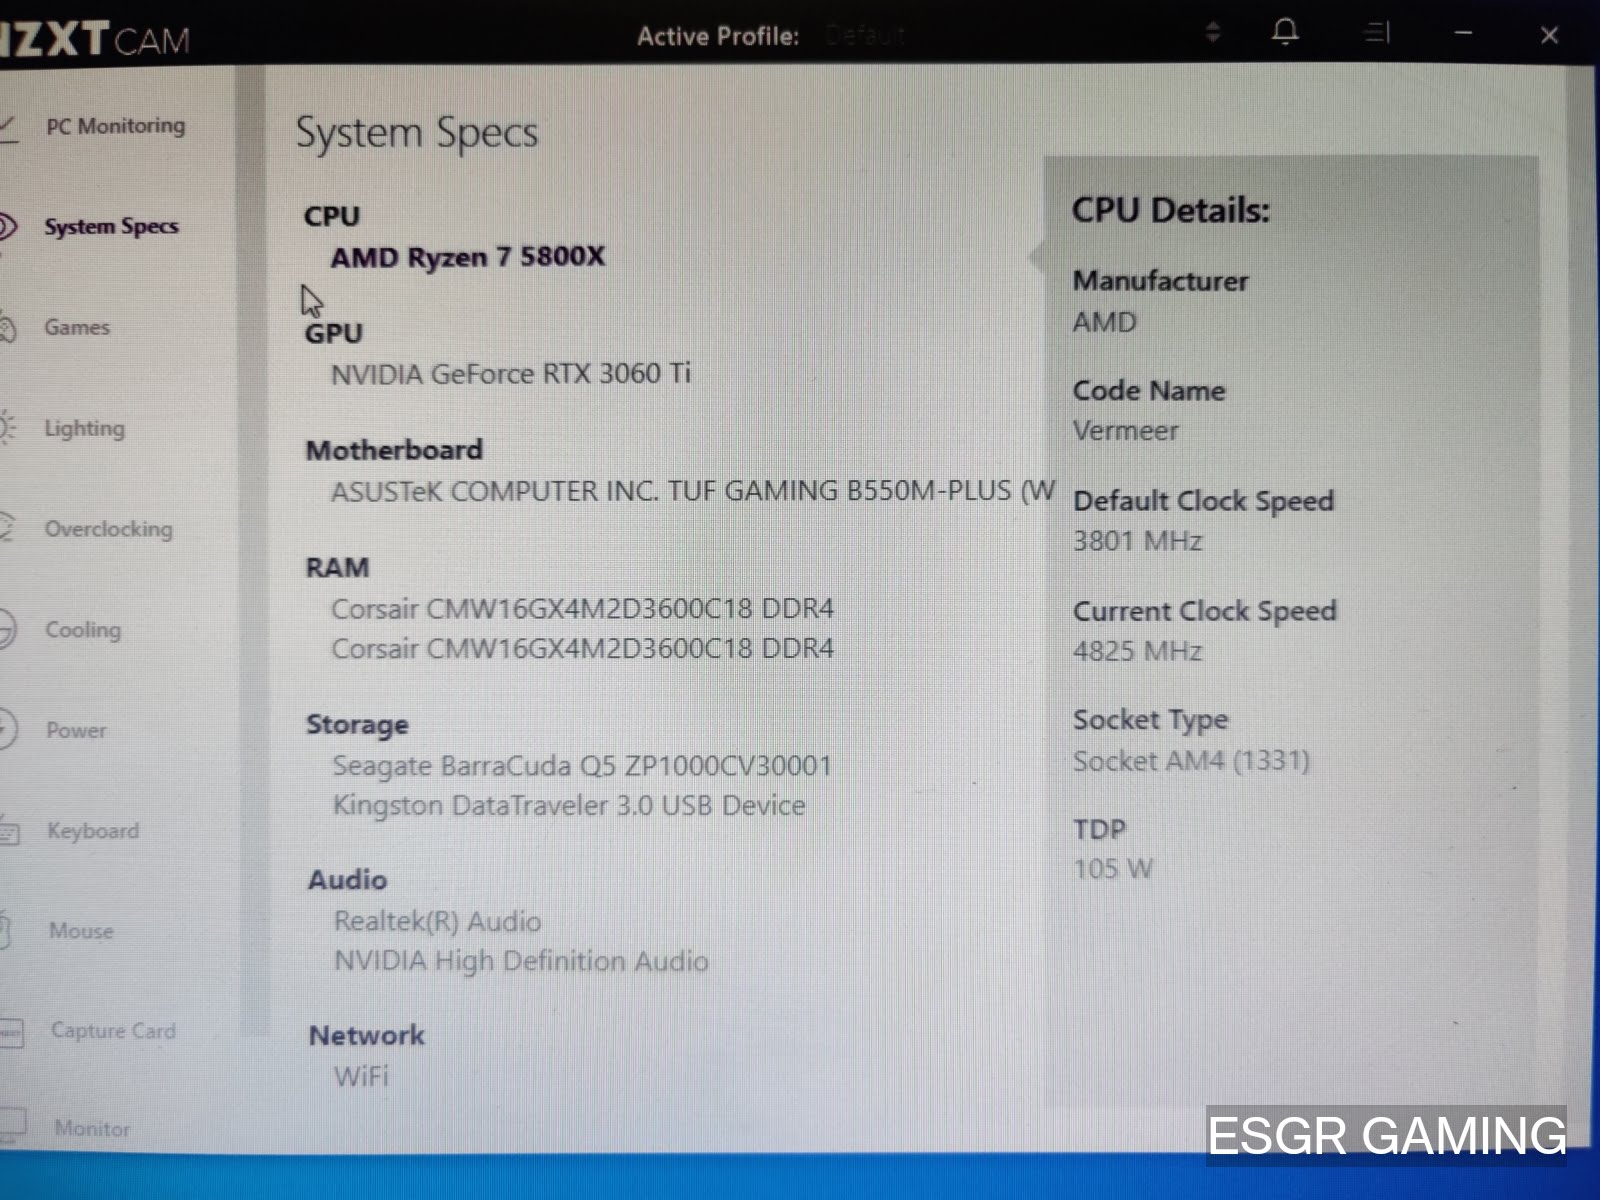This screenshot has width=1600, height=1200.
Task: Open the Mouse section
Action: pos(81,931)
